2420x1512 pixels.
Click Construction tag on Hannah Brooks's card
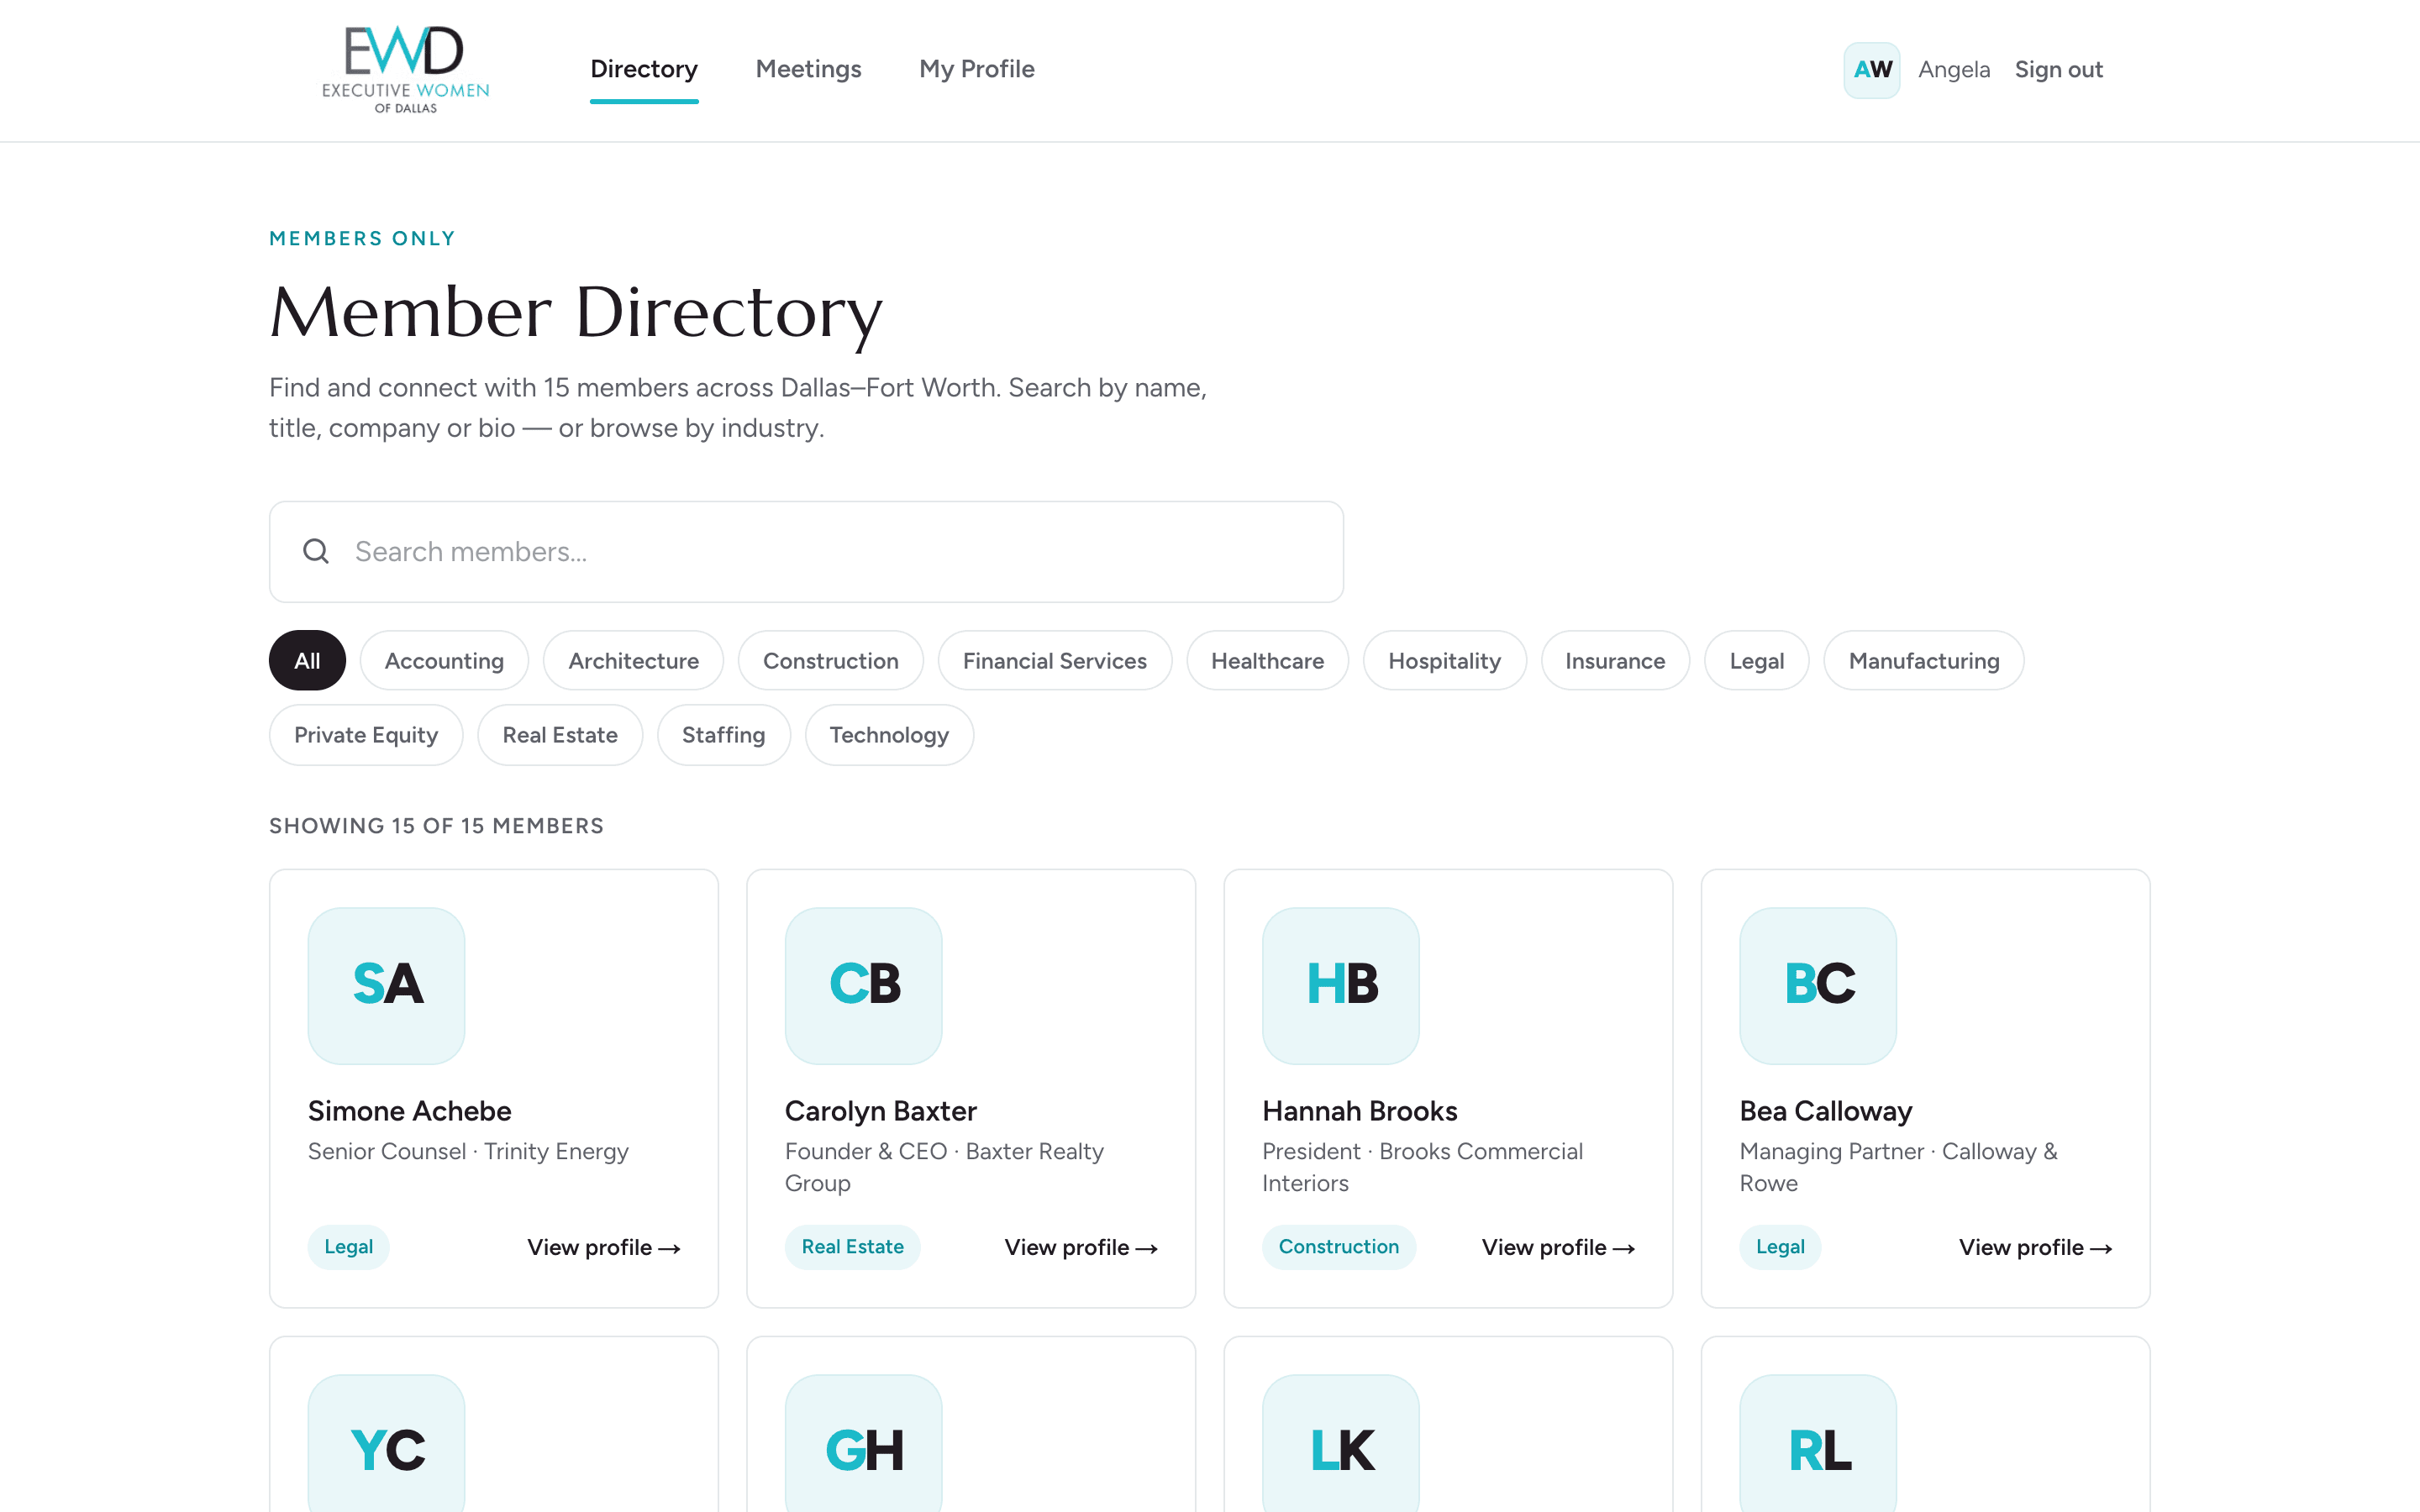1338,1247
